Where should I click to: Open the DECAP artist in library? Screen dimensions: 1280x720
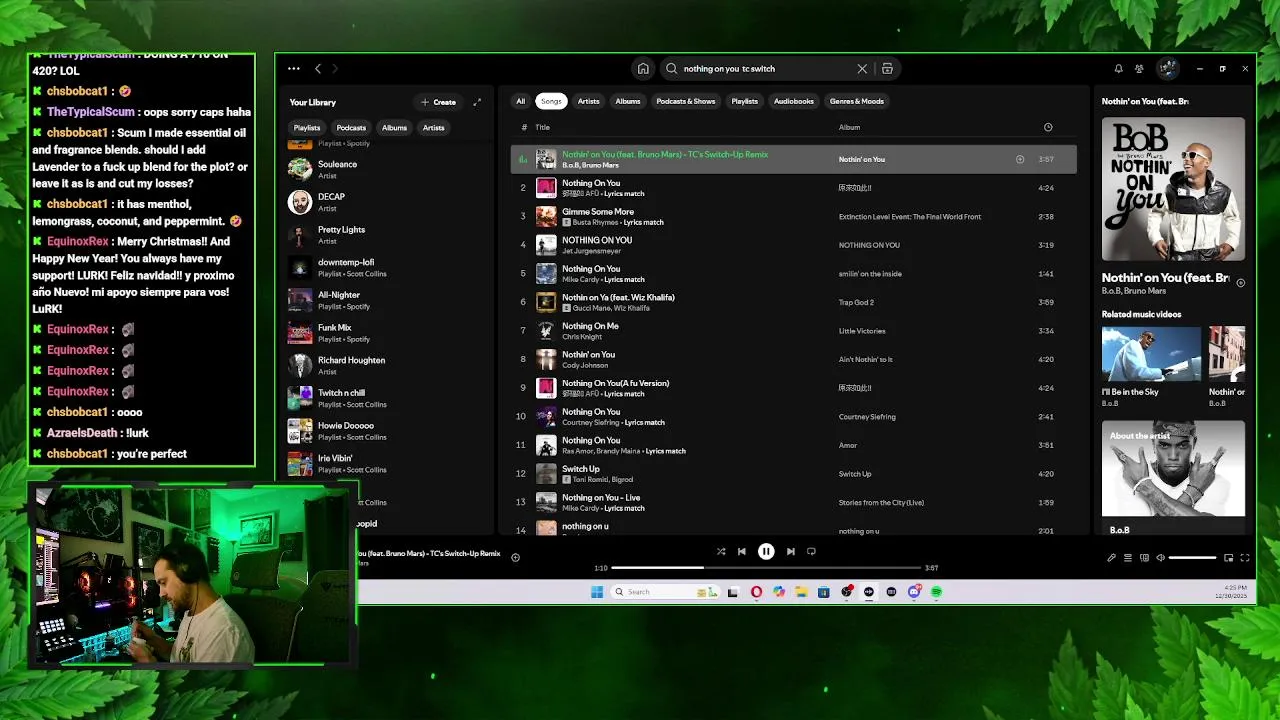tap(387, 202)
